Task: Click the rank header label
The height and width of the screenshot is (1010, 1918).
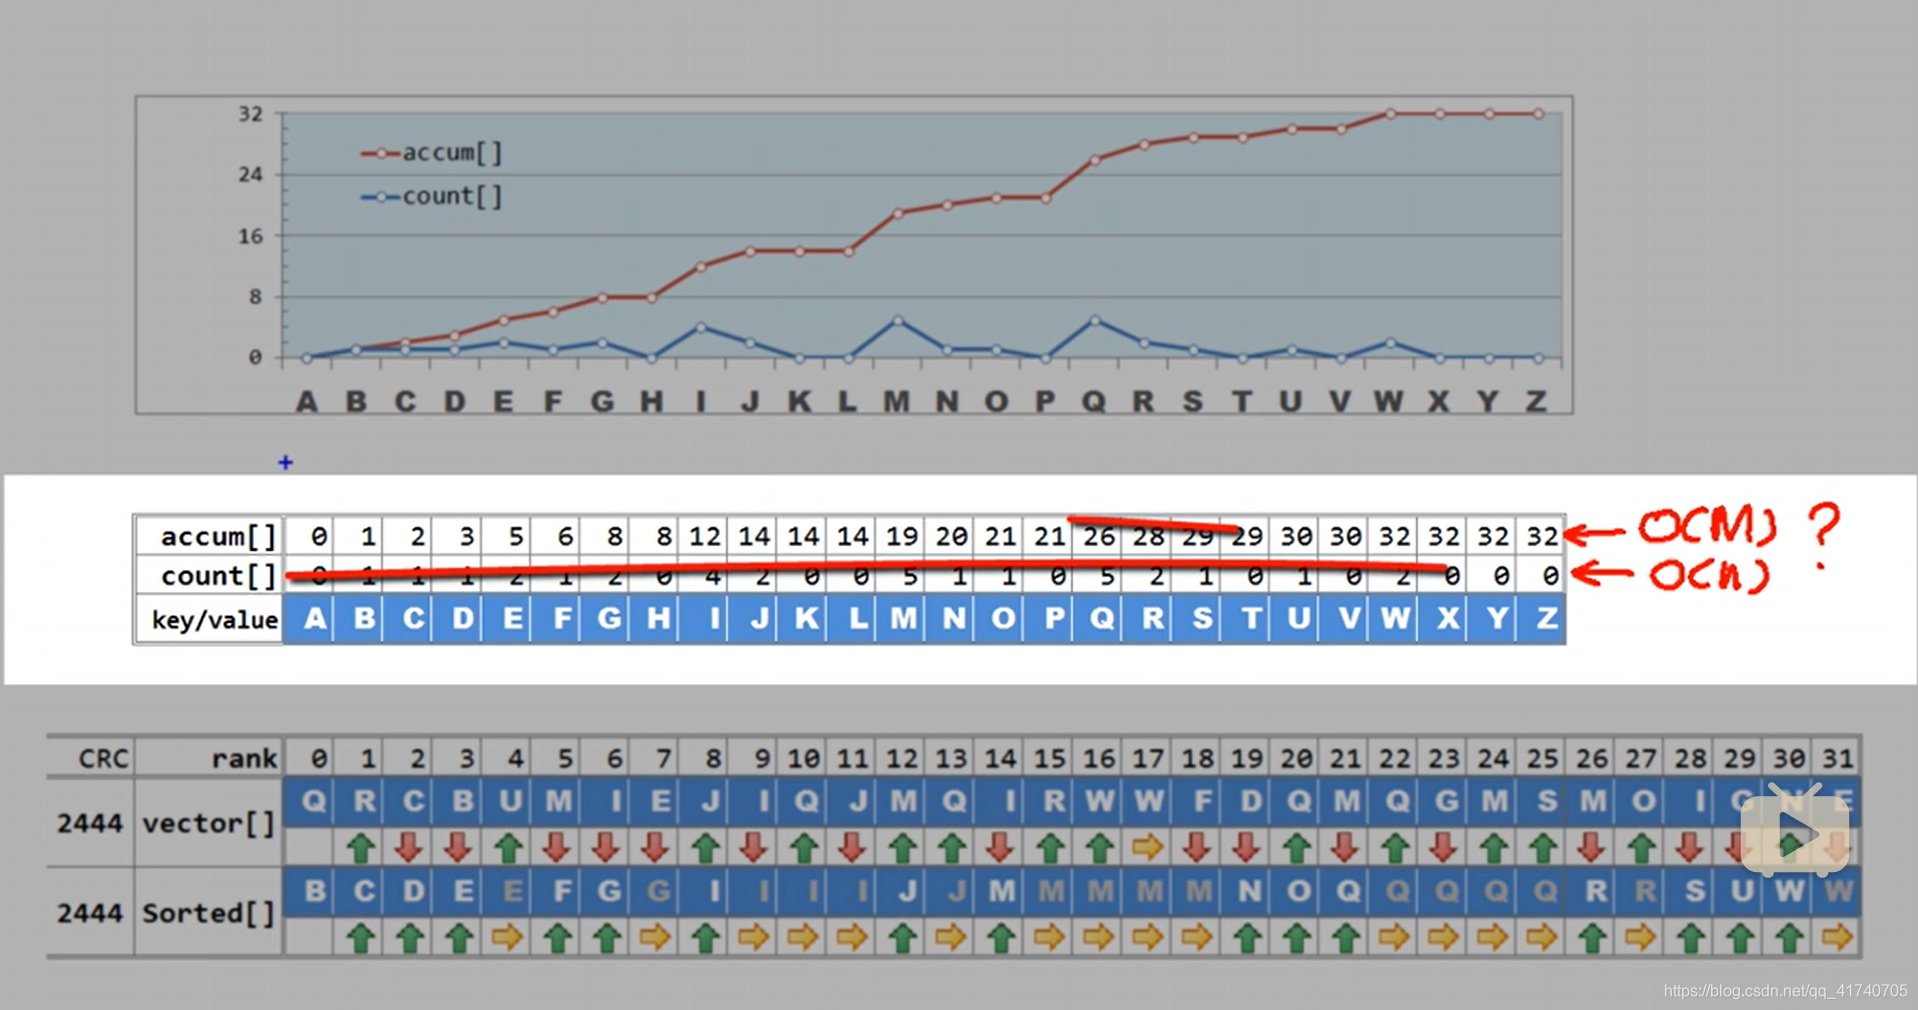Action: (x=244, y=759)
